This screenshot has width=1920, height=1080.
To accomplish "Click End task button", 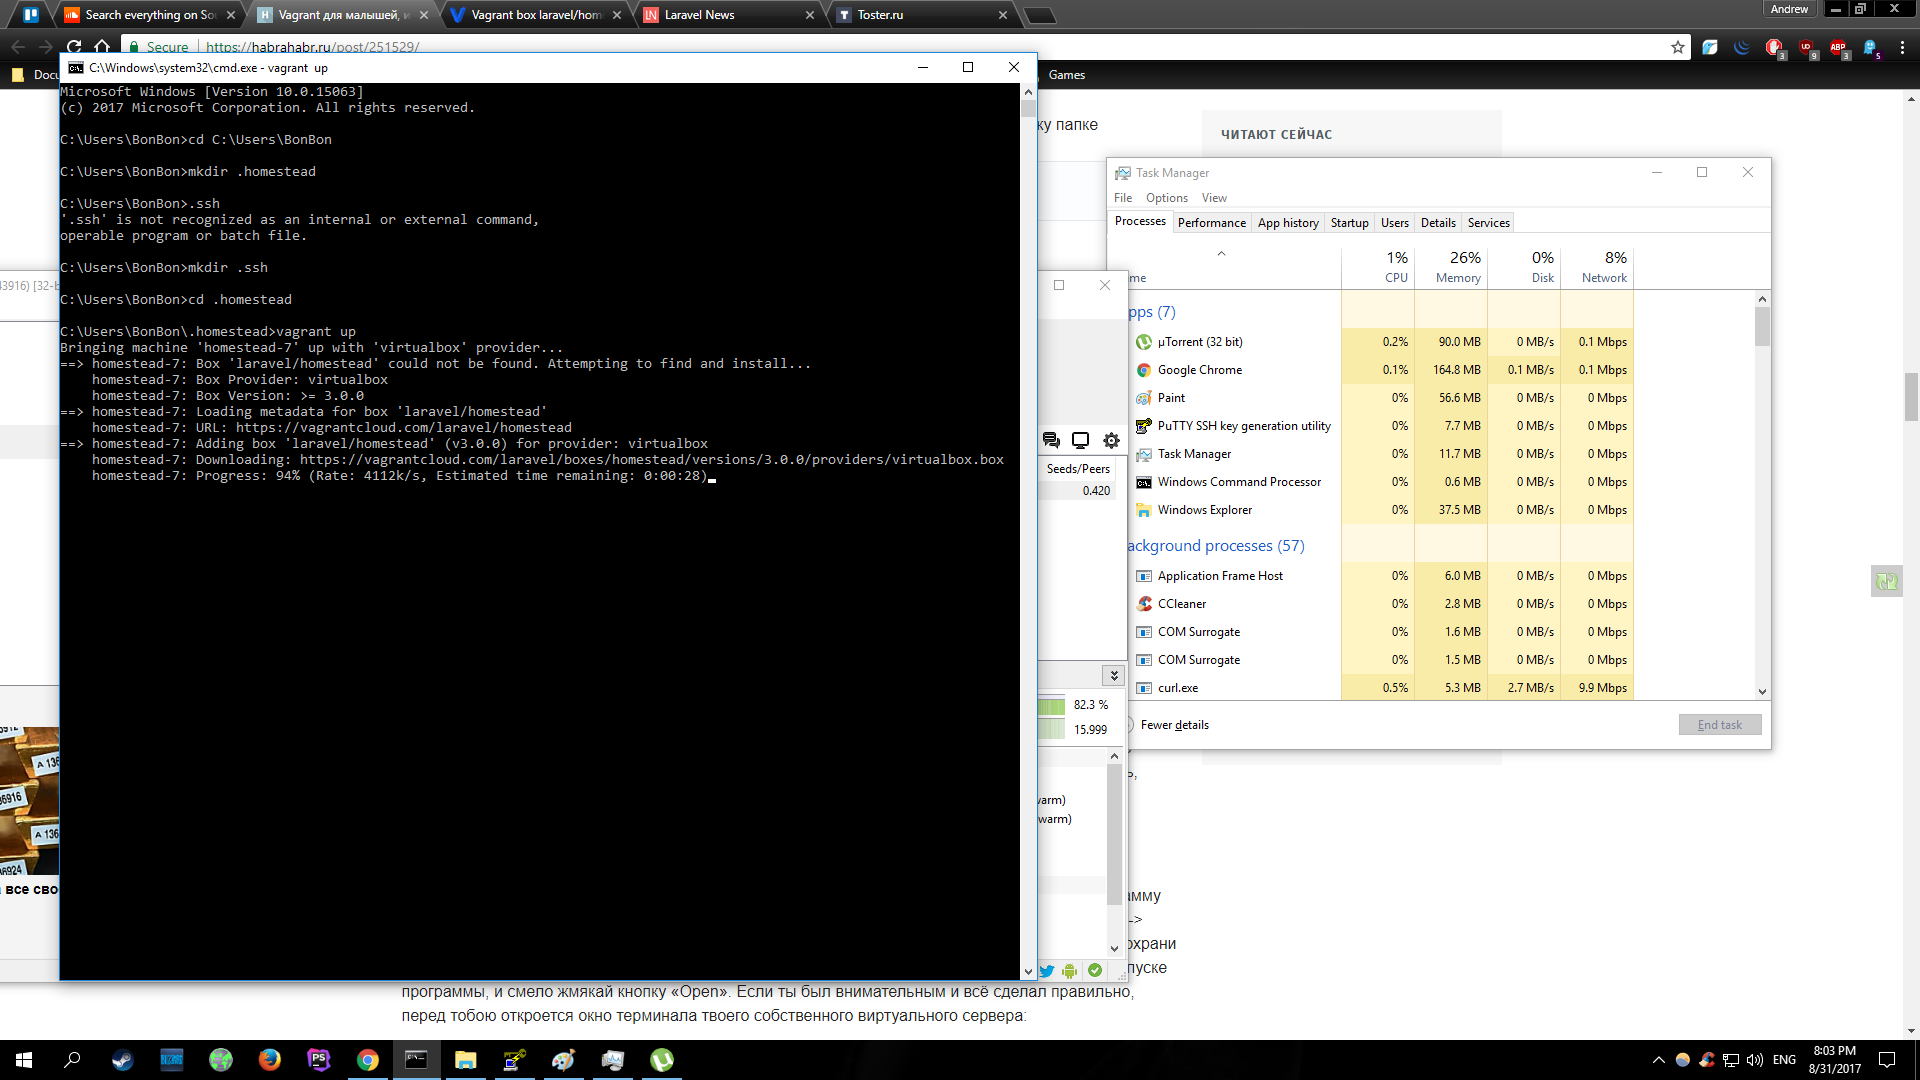I will 1719,725.
